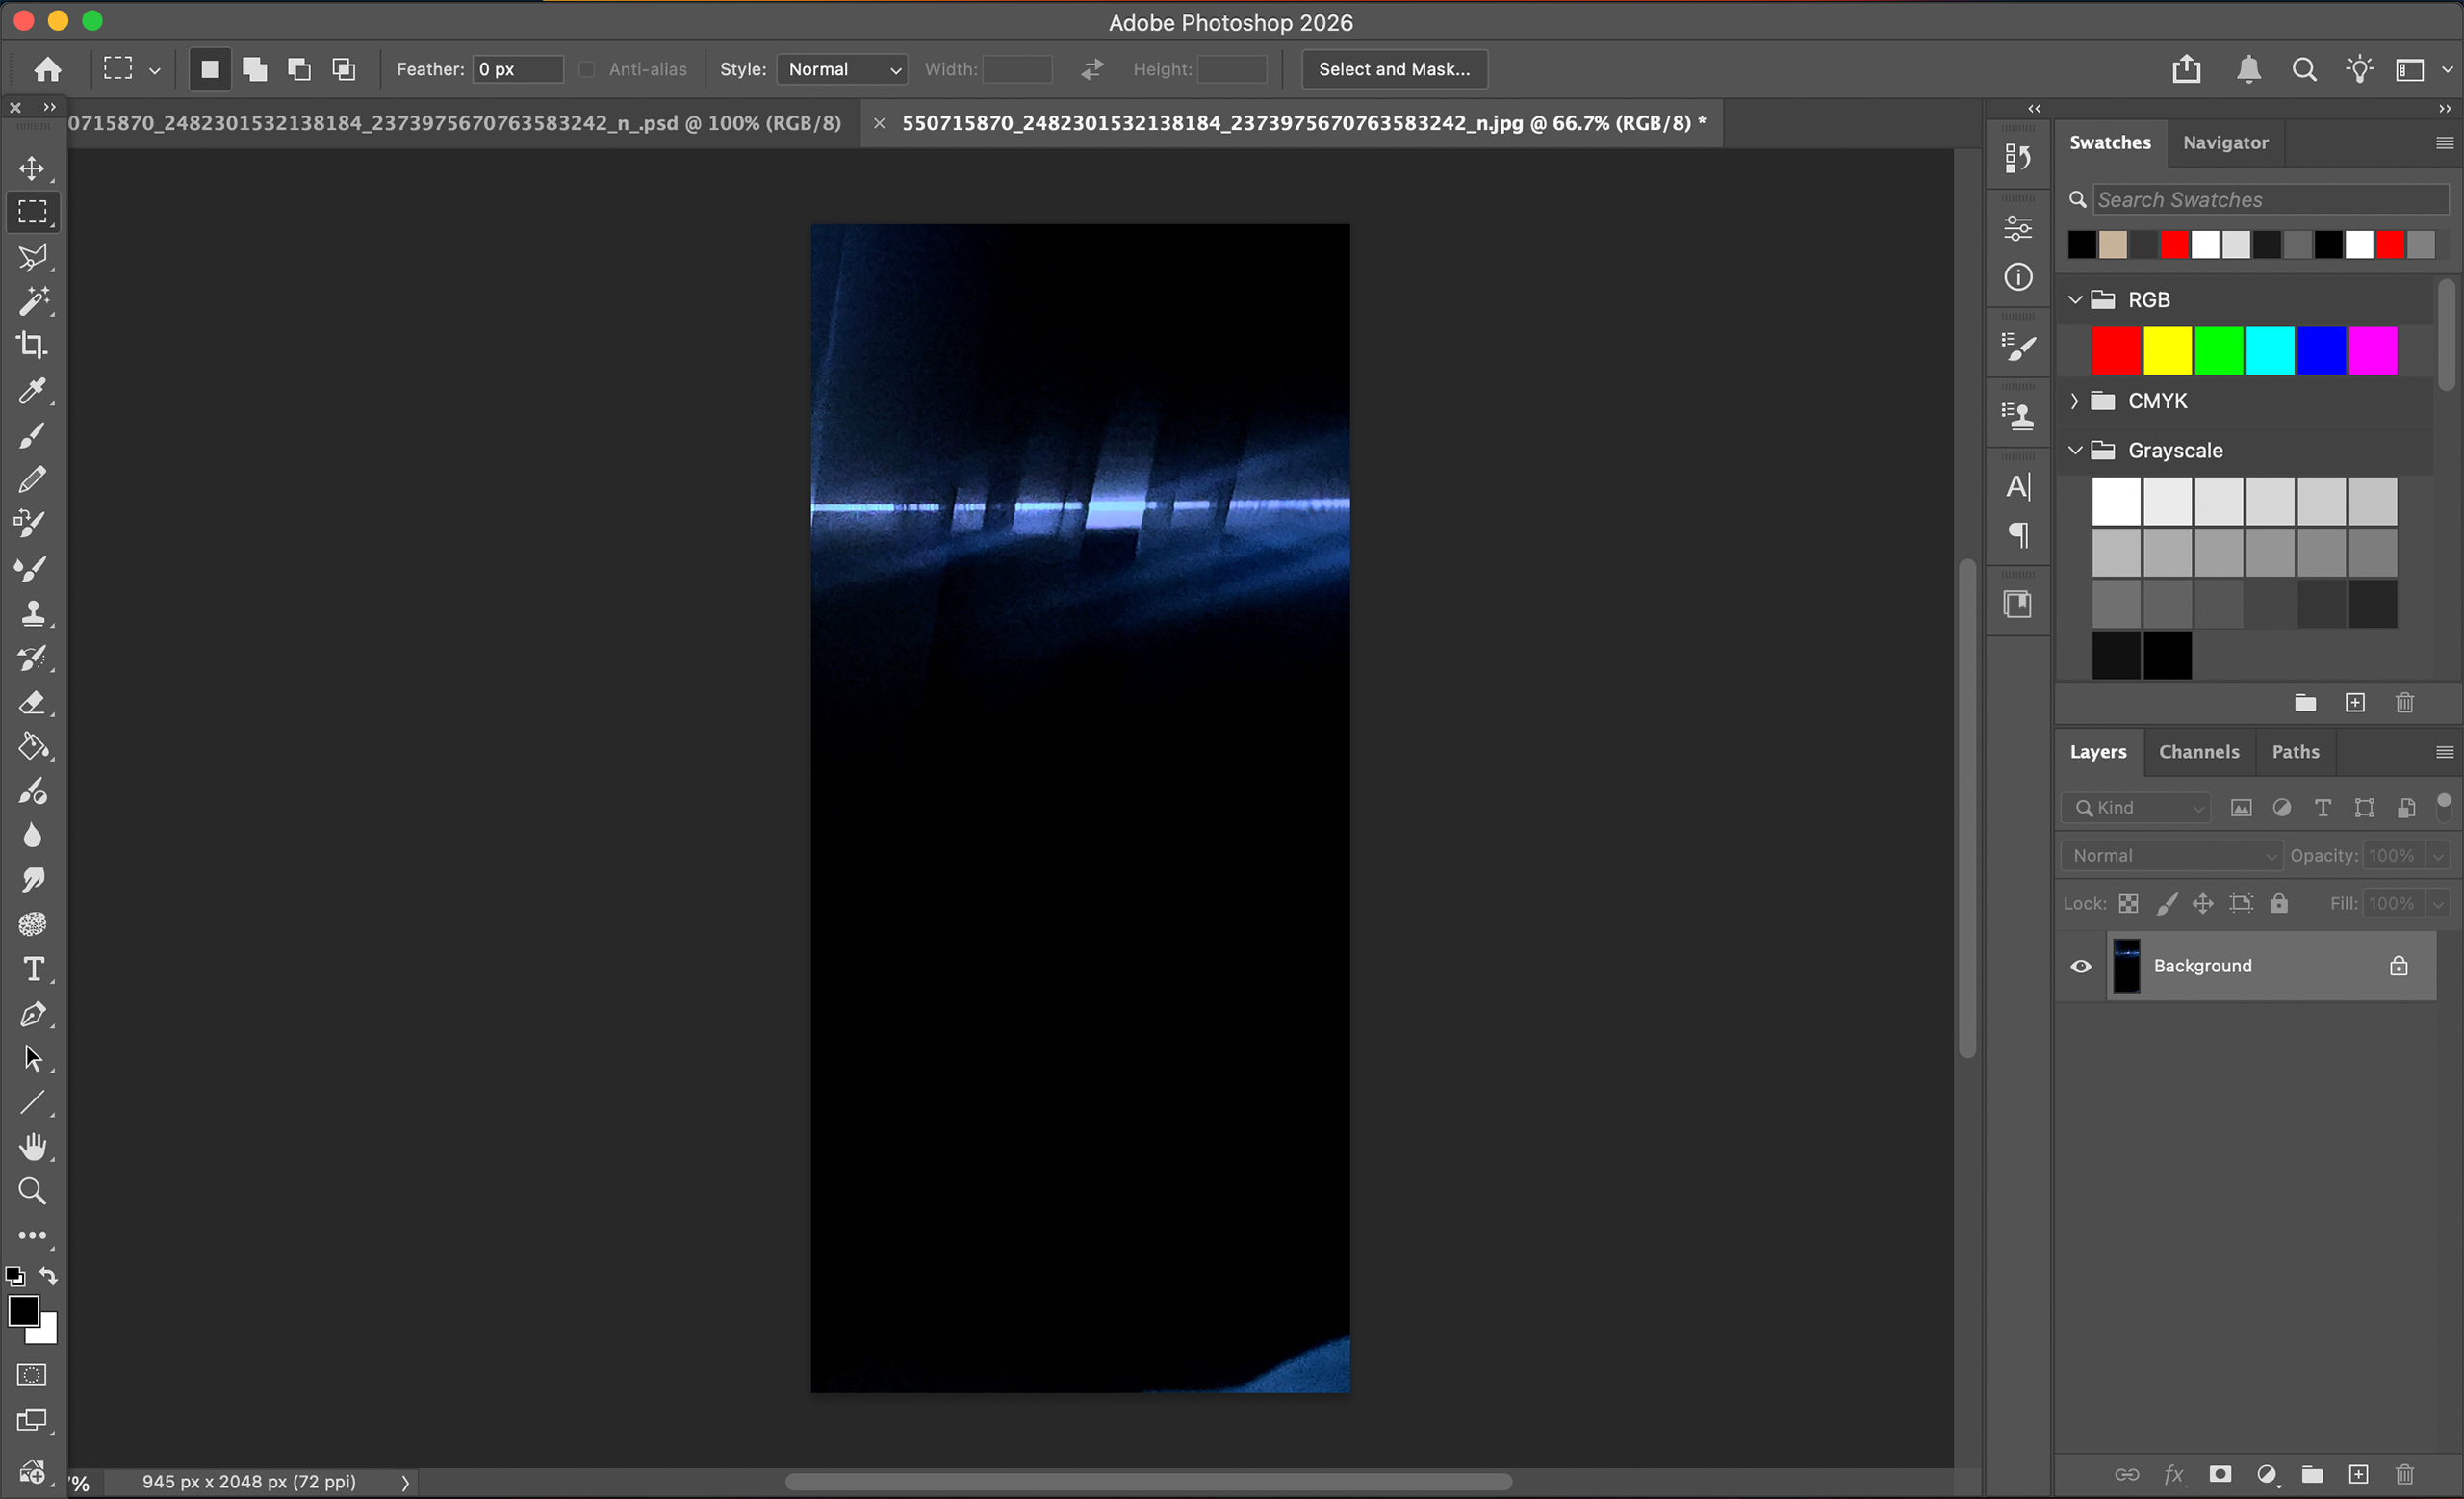
Task: Click the Select and Mask button
Action: pos(1393,69)
